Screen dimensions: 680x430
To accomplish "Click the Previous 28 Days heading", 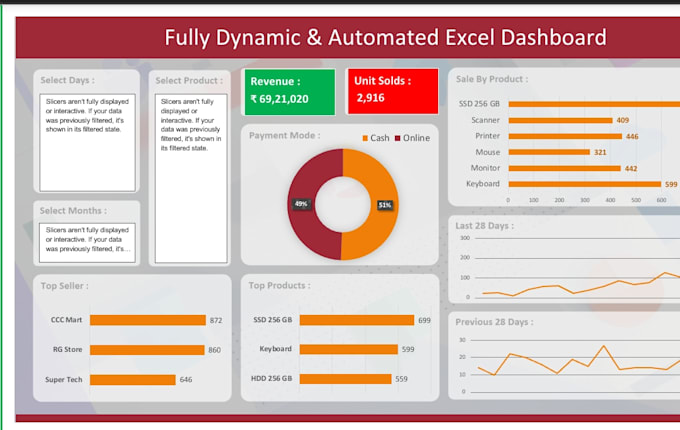I will coord(494,322).
